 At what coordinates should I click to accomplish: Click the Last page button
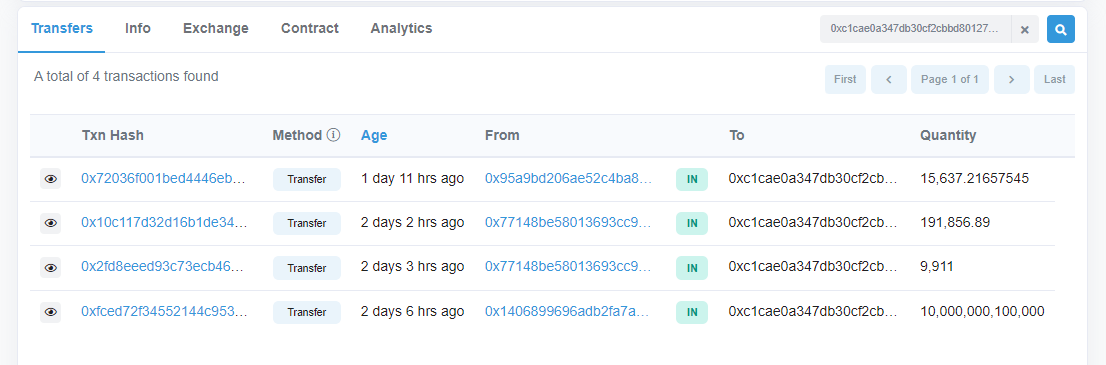[x=1055, y=80]
